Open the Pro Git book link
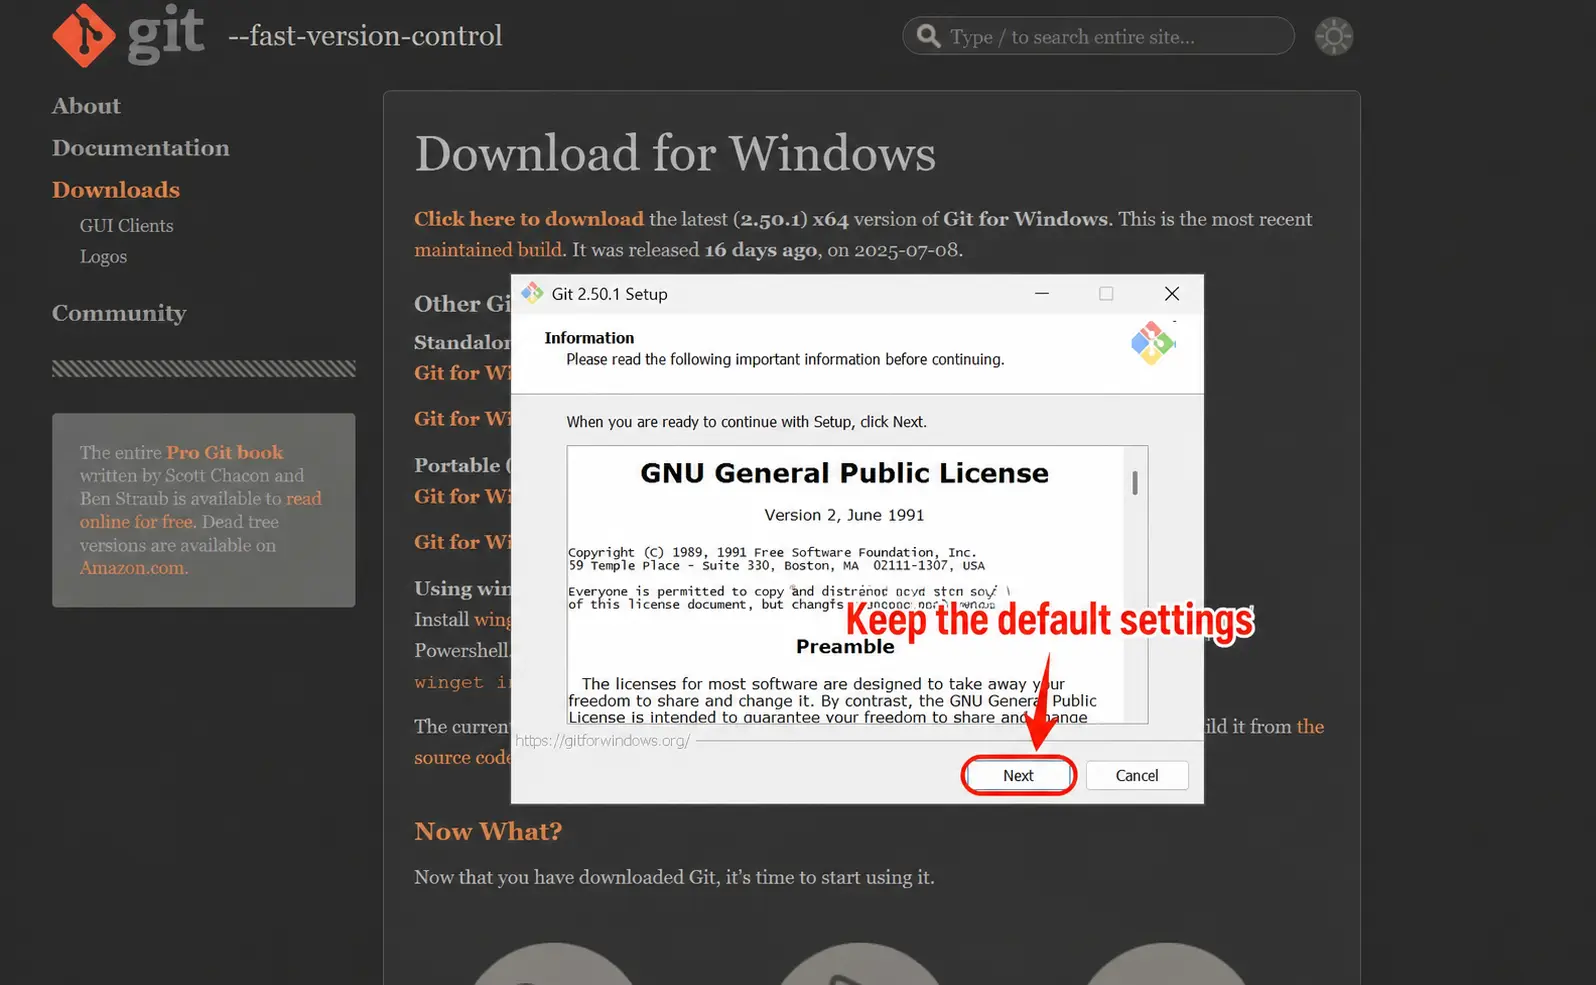 tap(225, 453)
